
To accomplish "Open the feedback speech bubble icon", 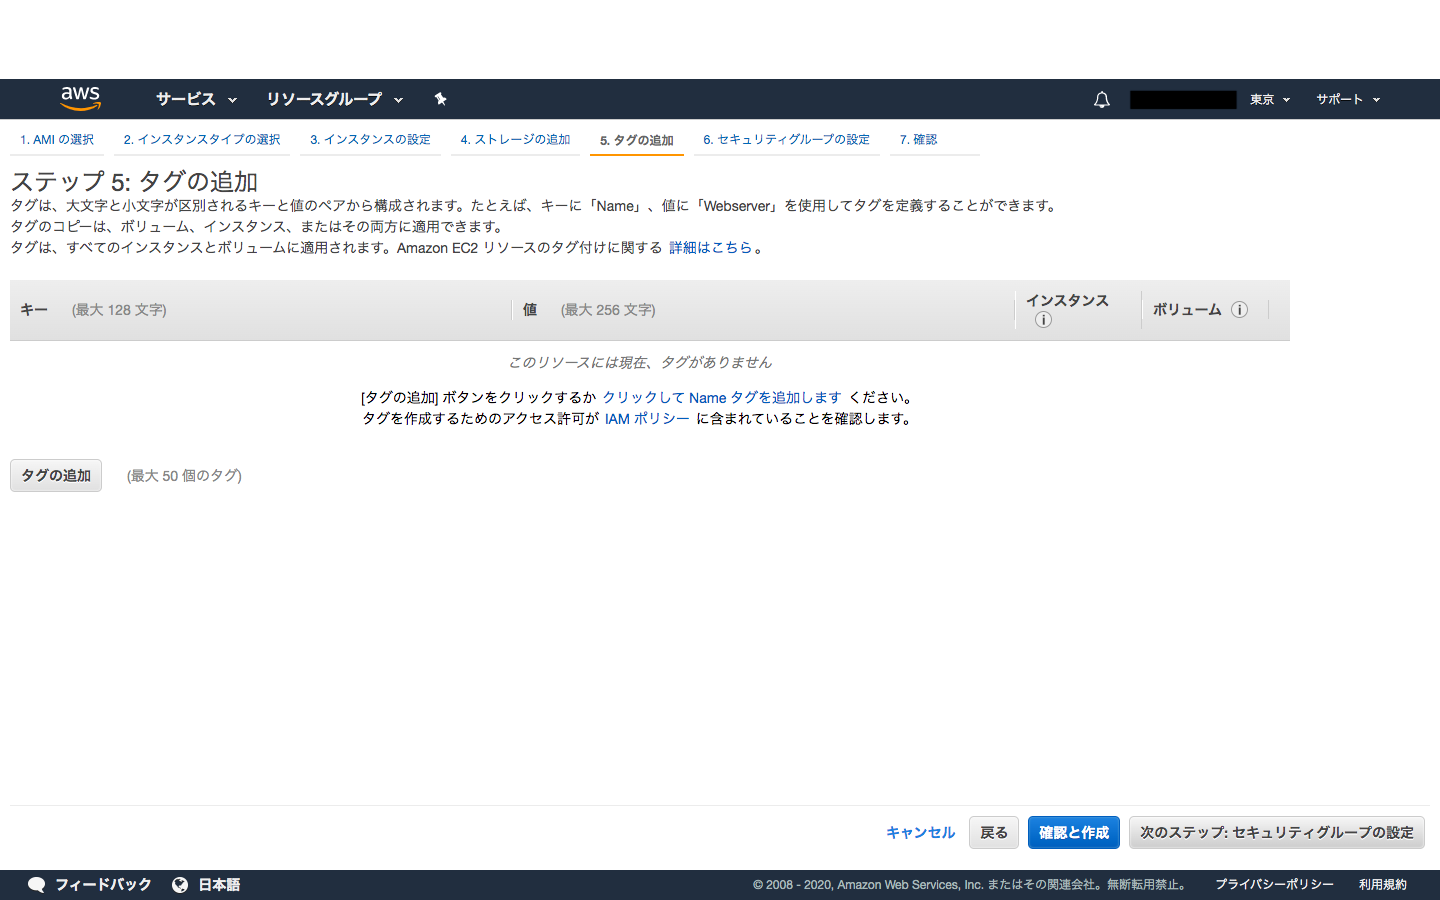I will click(37, 884).
